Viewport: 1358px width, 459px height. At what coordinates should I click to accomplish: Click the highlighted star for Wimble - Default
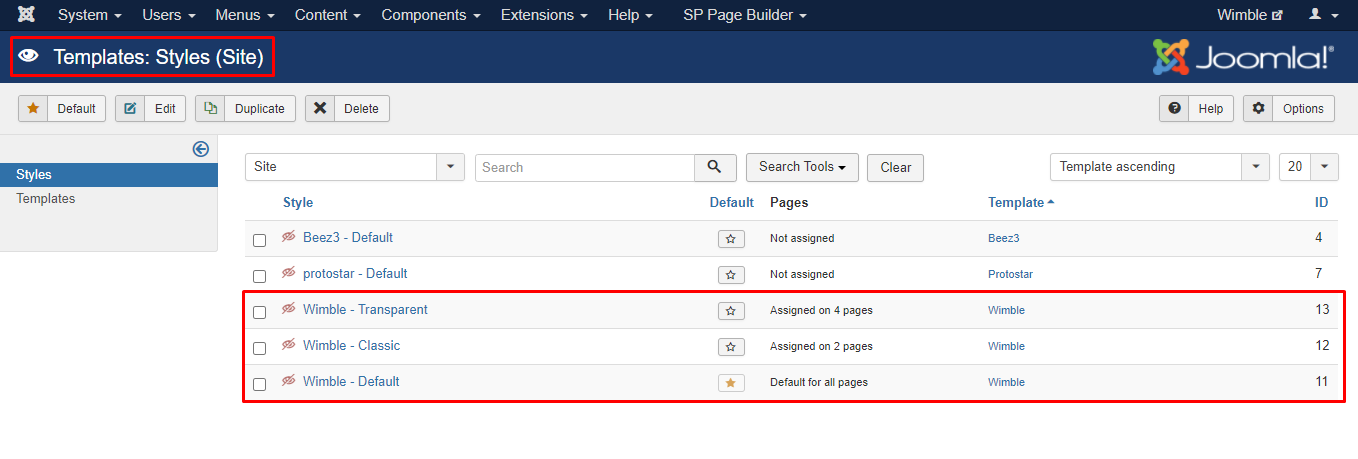pyautogui.click(x=731, y=383)
